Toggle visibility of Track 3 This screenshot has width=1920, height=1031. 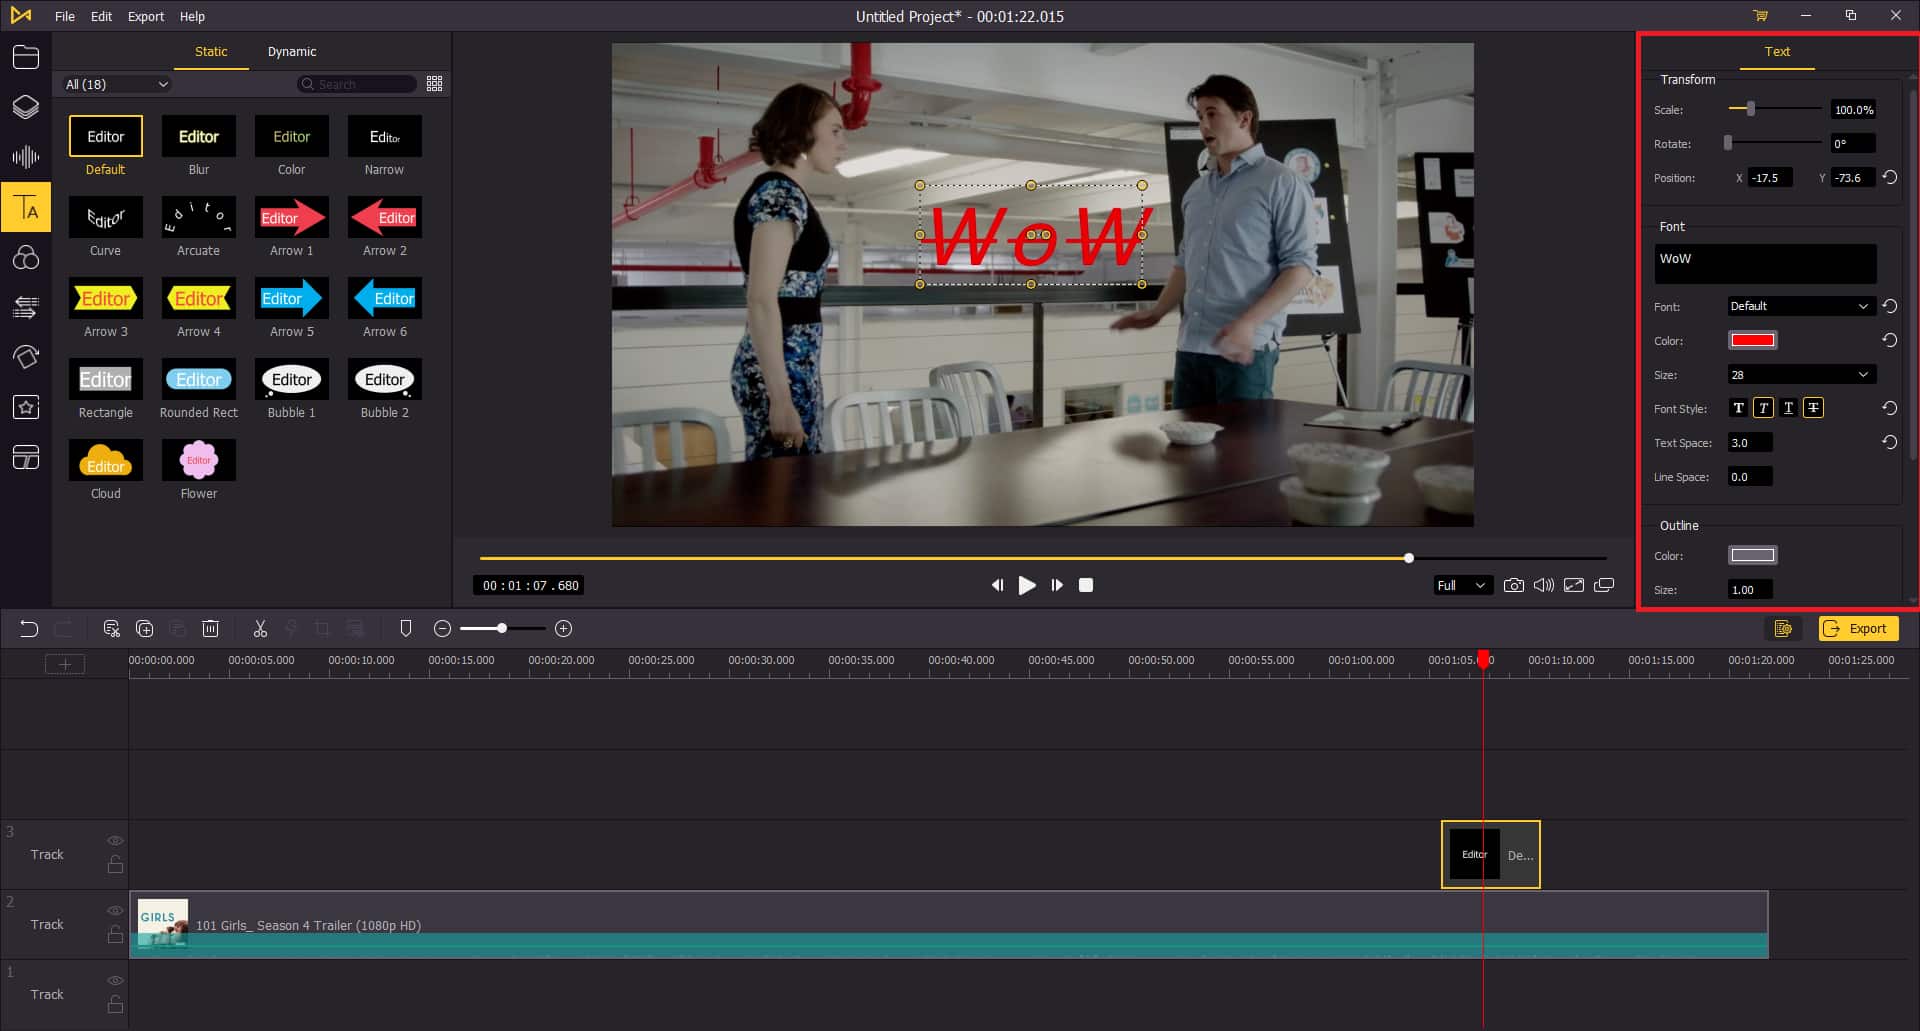(115, 841)
